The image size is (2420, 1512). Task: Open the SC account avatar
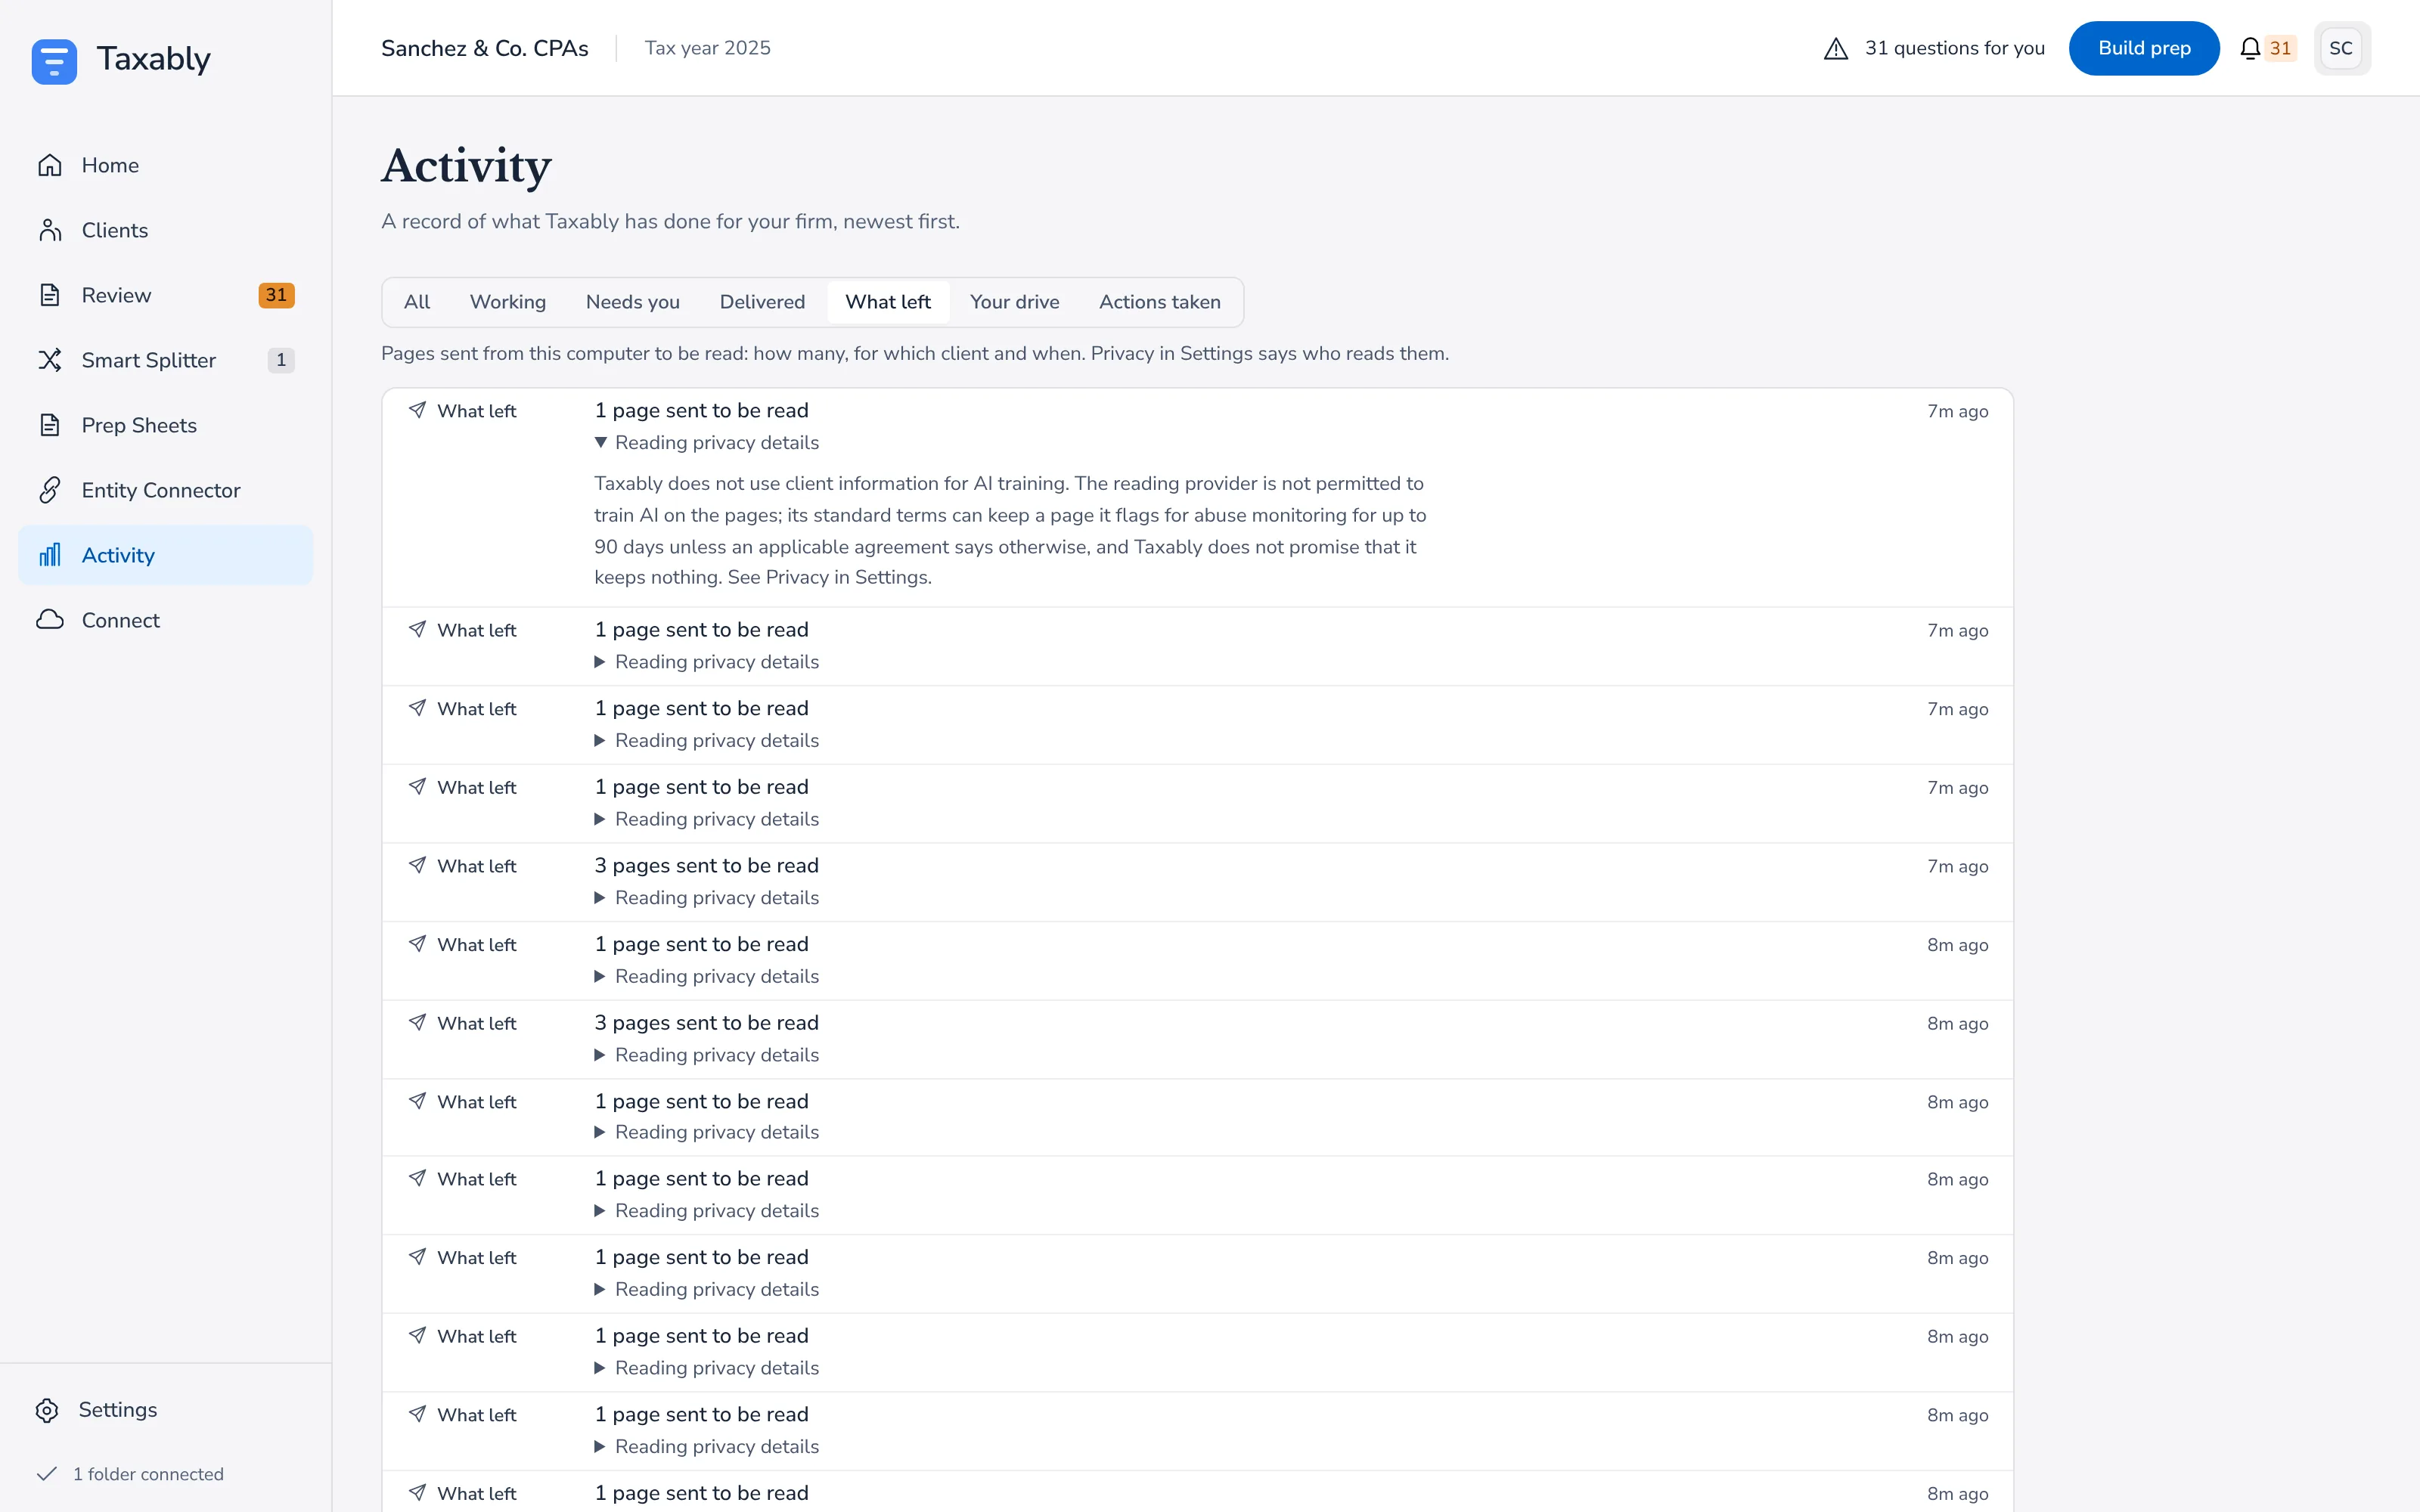[2341, 48]
